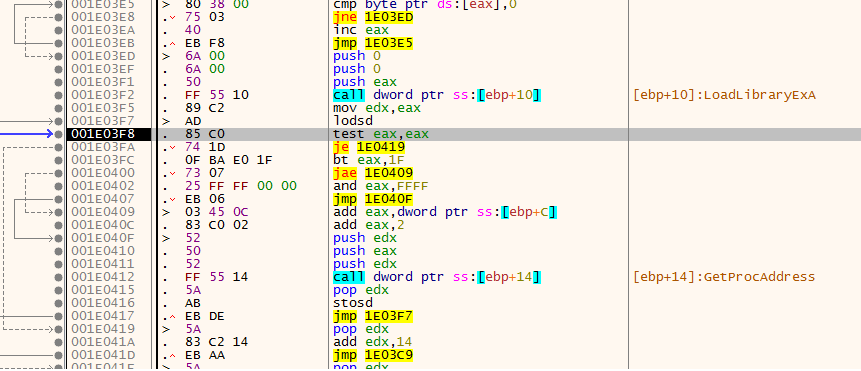This screenshot has height=371, width=861.
Task: Select address 001E03EA in address column
Action: click(x=103, y=30)
